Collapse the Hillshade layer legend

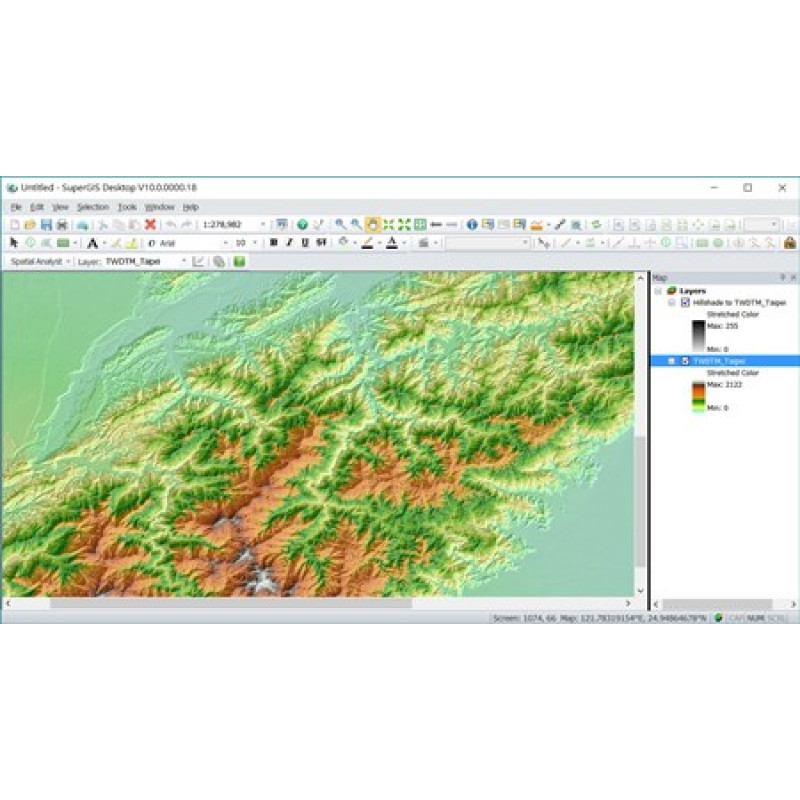pos(671,303)
